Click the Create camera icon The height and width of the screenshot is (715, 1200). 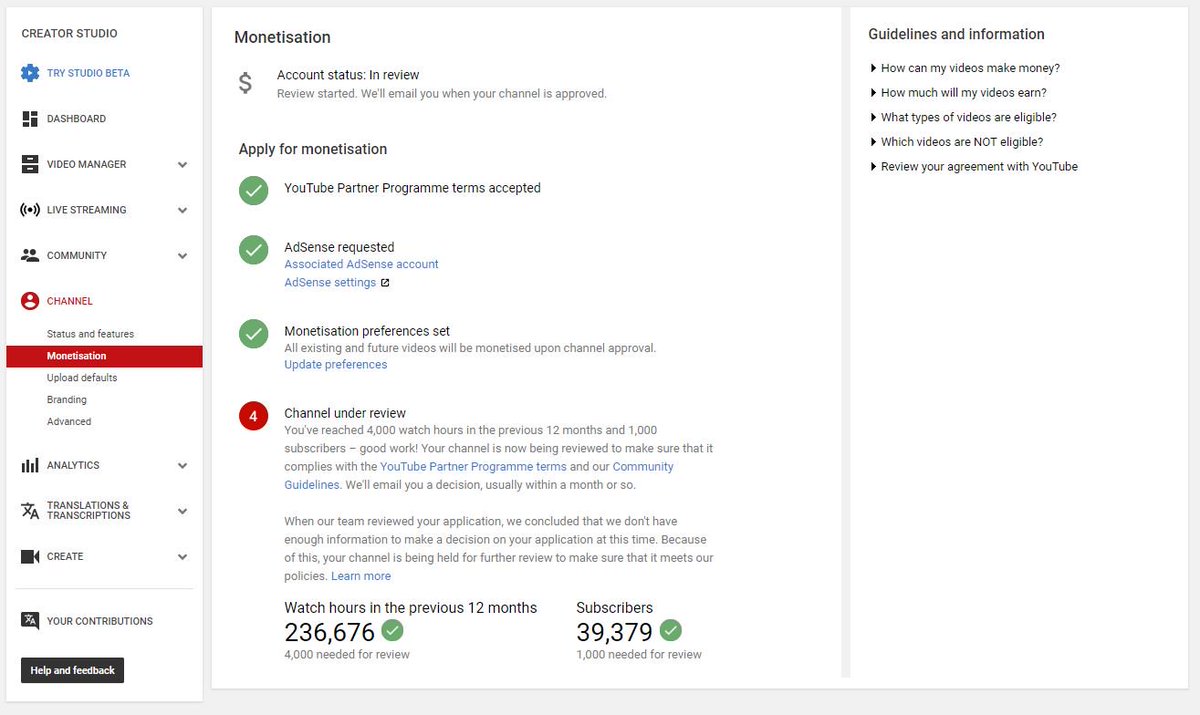pos(30,556)
